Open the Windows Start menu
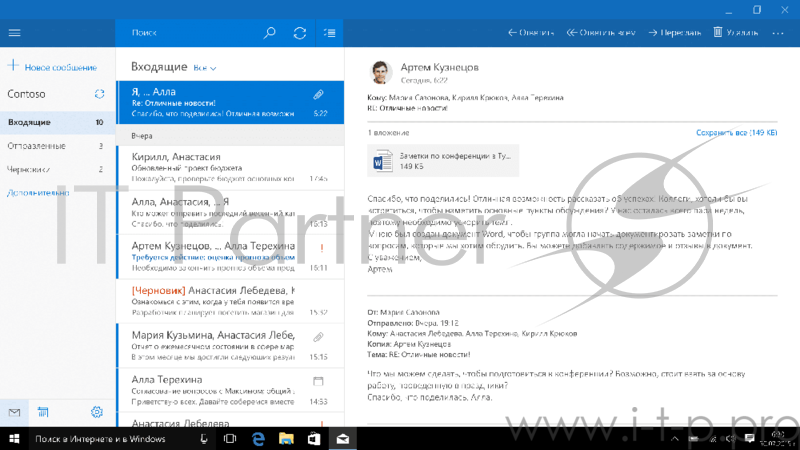Image resolution: width=800 pixels, height=450 pixels. coord(14,439)
